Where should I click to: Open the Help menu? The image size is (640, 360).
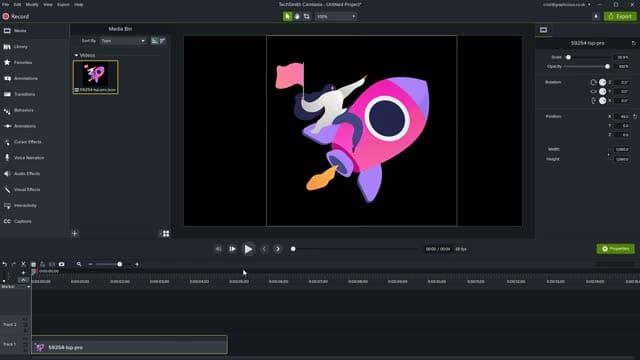[x=79, y=4]
